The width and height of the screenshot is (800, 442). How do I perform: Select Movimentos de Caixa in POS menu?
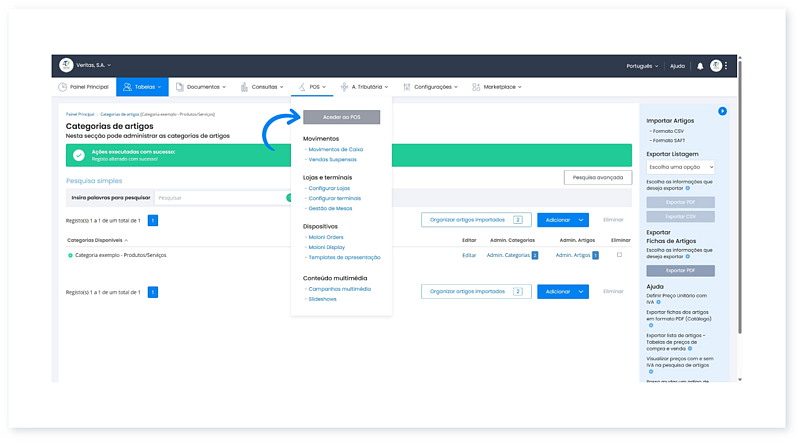pos(335,149)
